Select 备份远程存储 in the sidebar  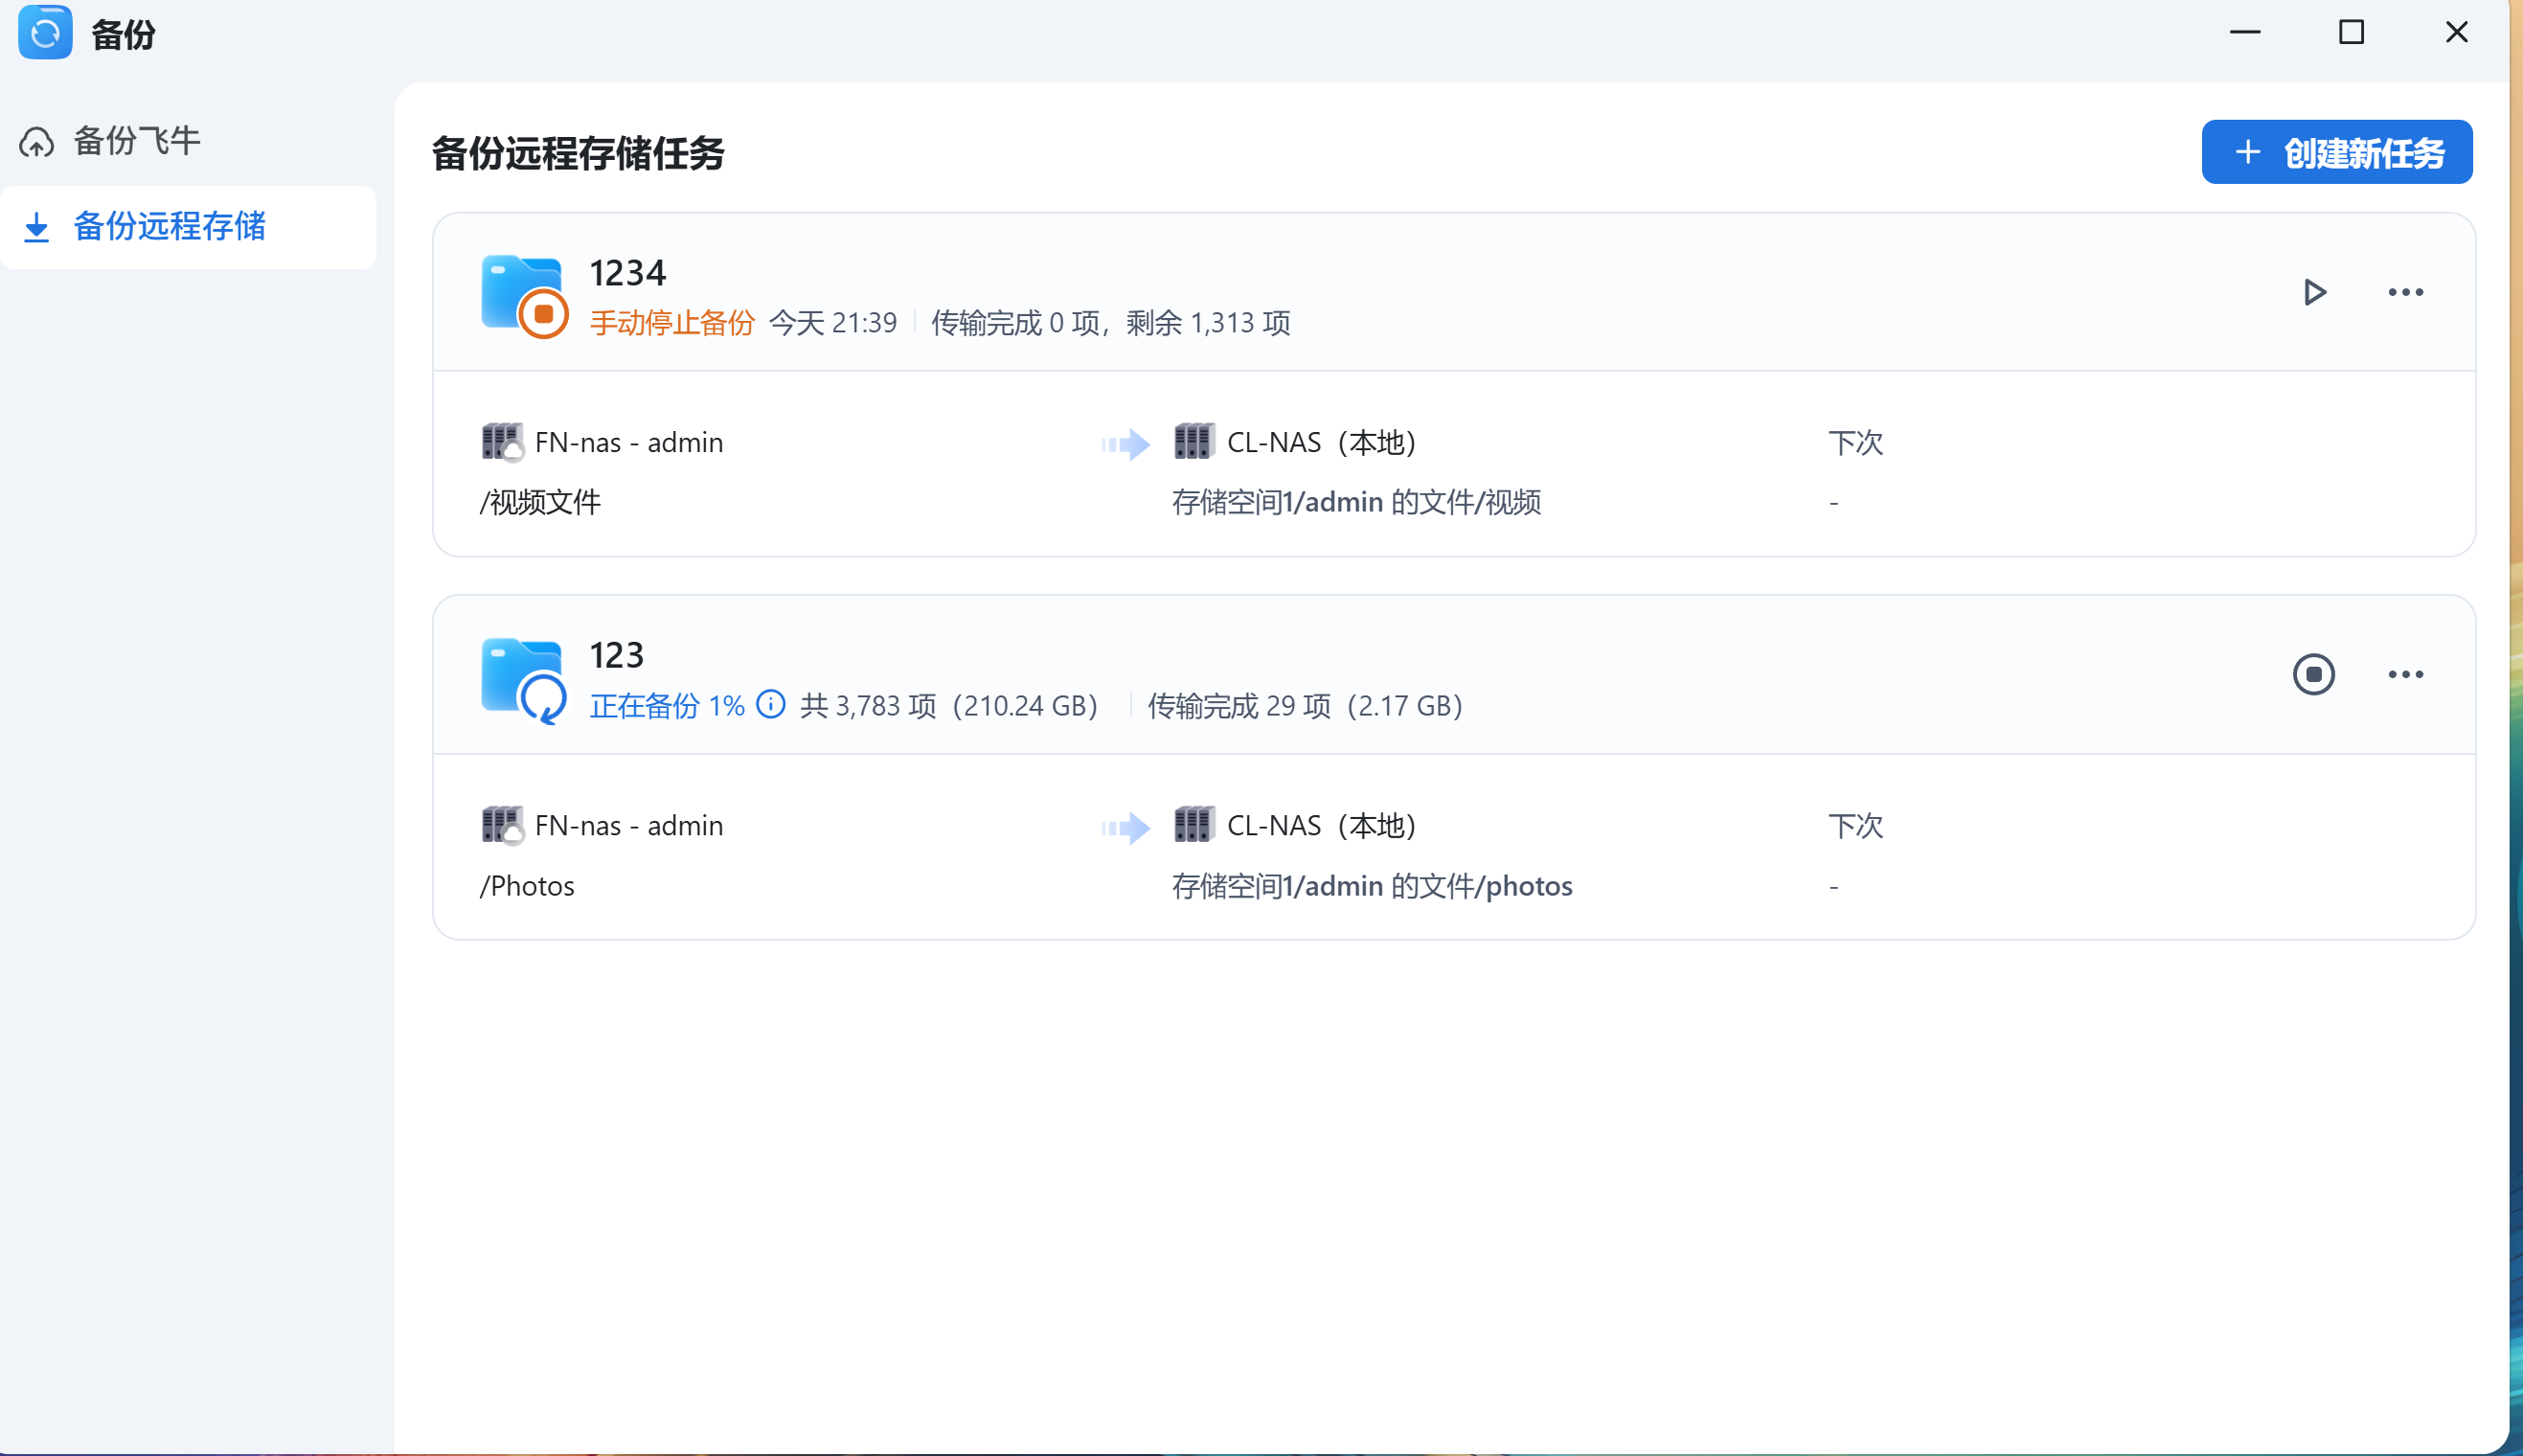tap(171, 227)
